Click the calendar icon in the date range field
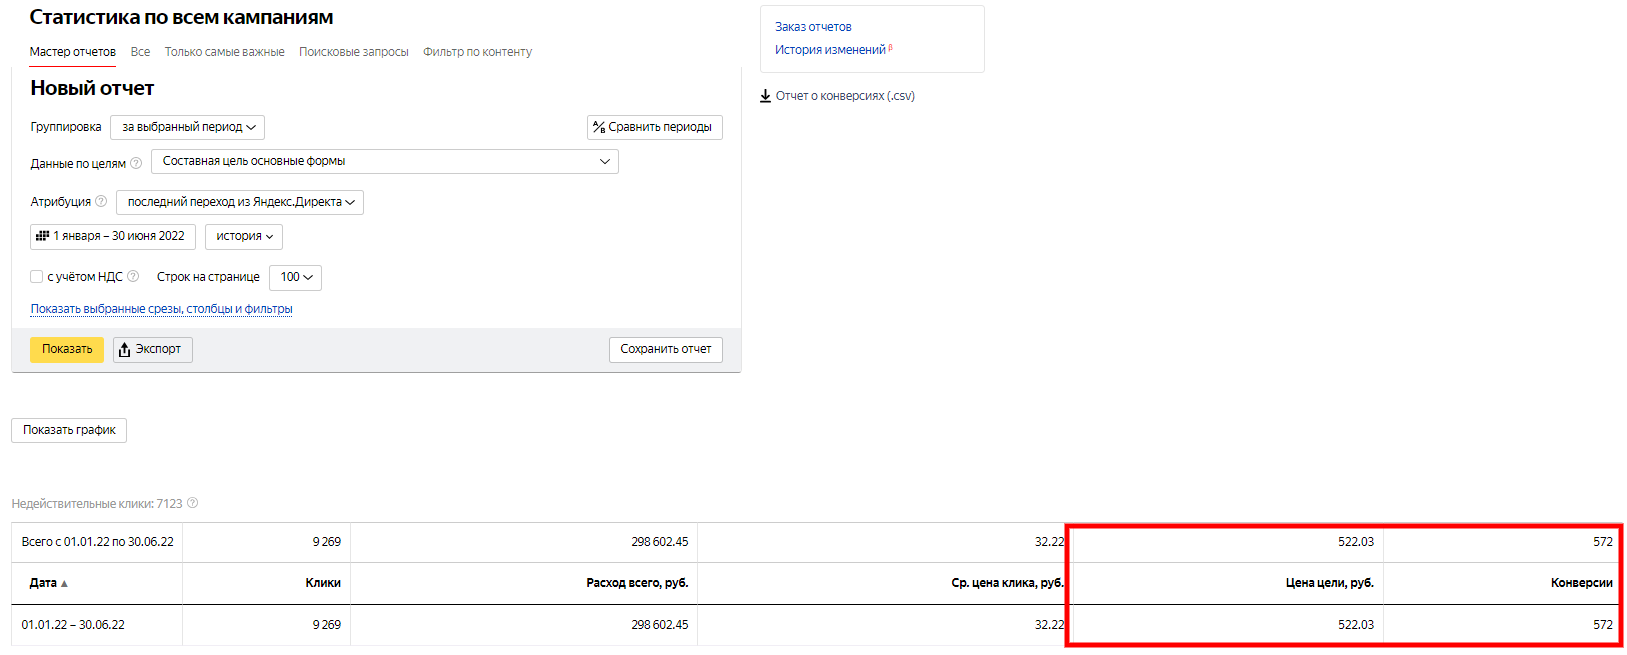The image size is (1627, 655). pyautogui.click(x=42, y=236)
